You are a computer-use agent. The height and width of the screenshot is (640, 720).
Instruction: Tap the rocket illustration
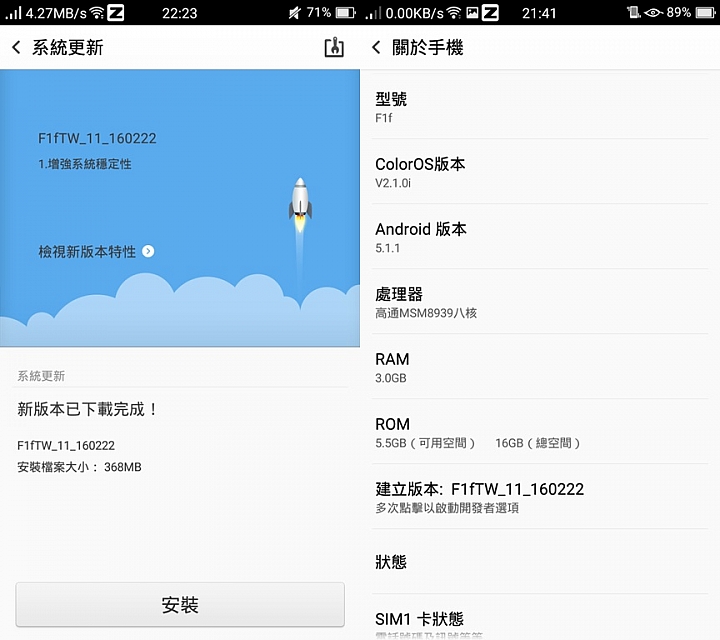click(x=300, y=204)
